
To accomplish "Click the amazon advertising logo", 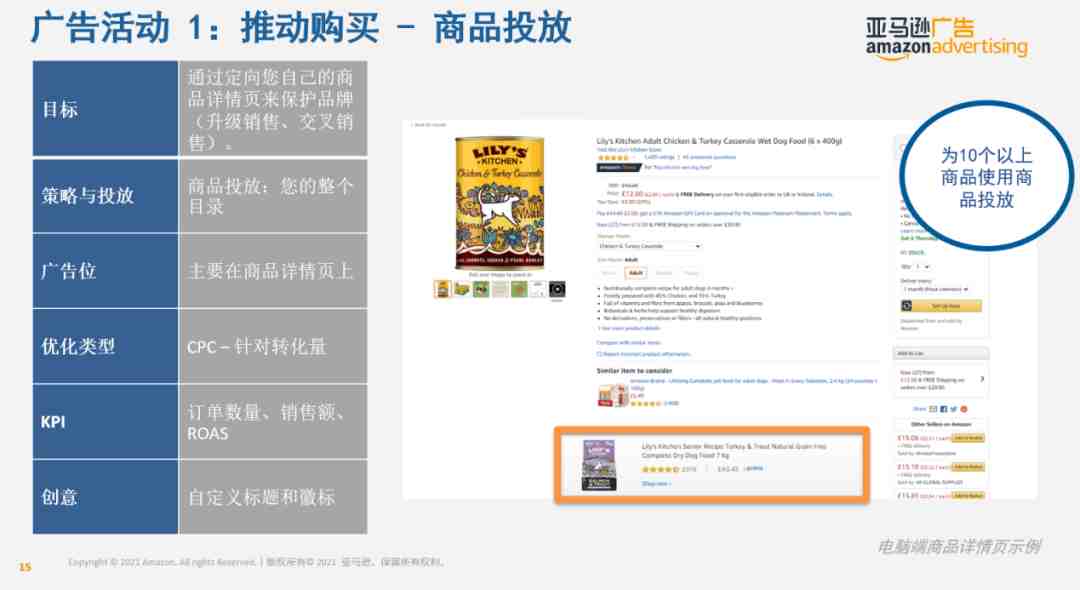I will pyautogui.click(x=946, y=39).
